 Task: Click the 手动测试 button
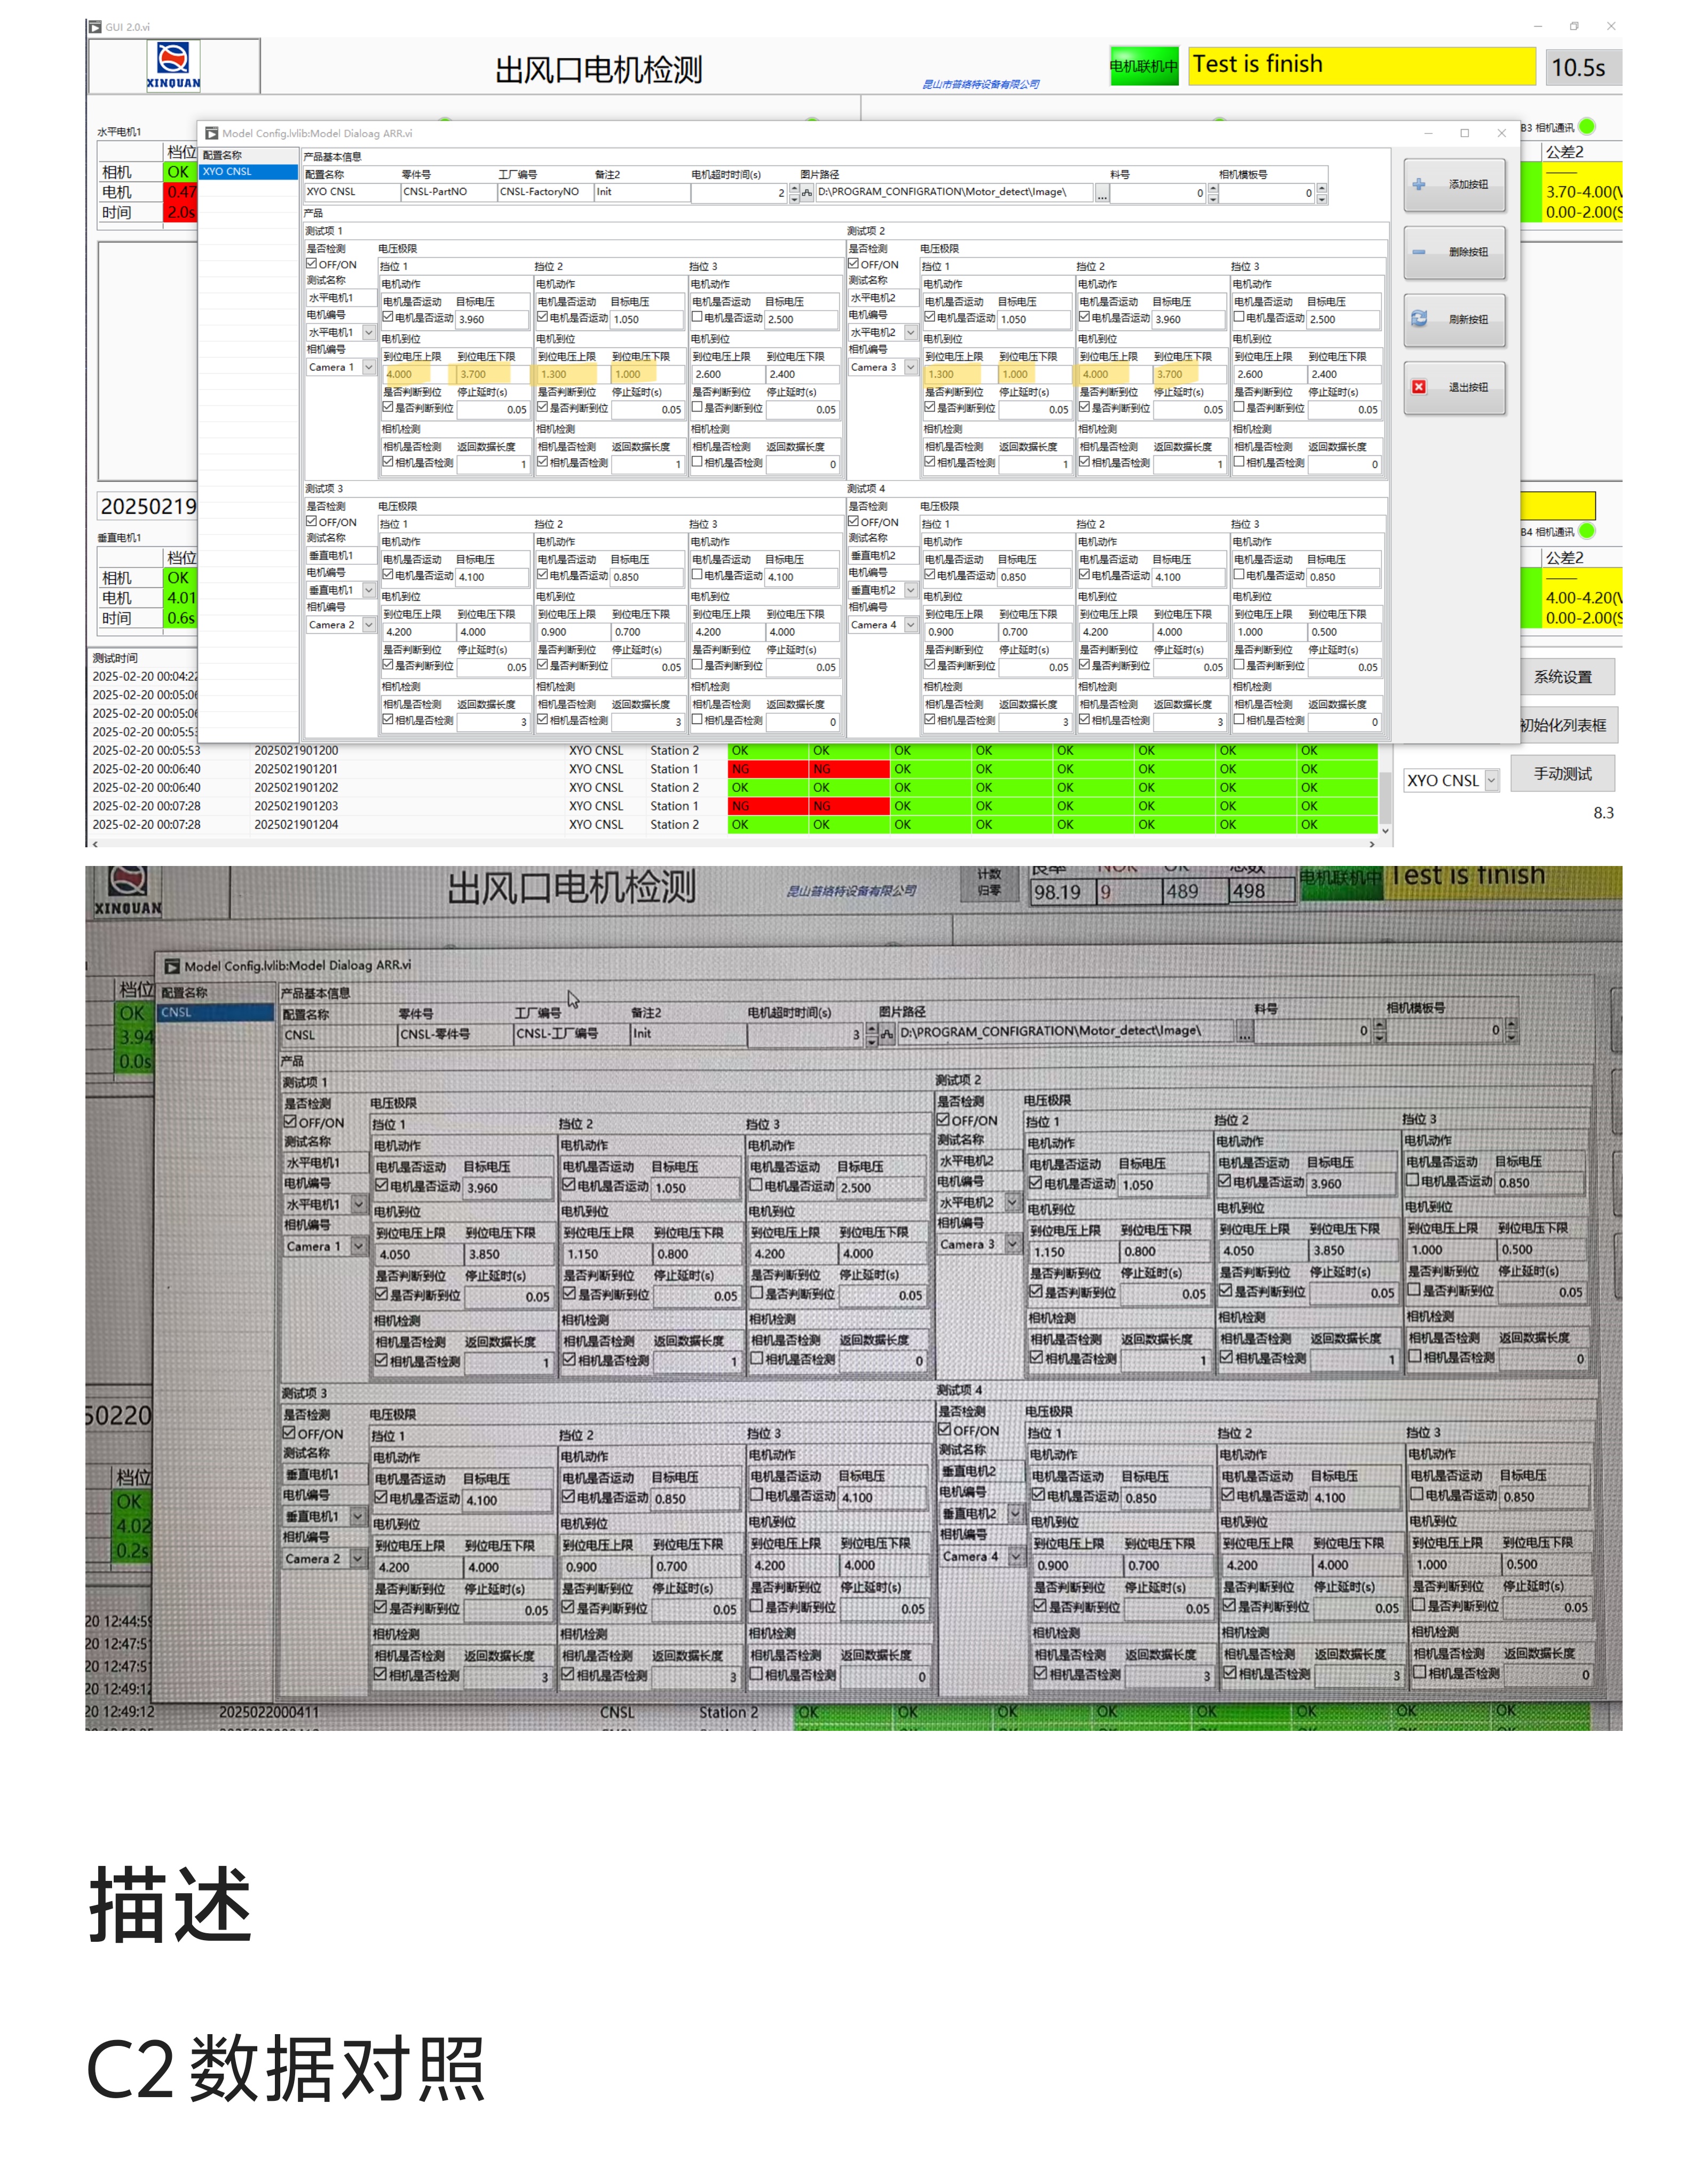tap(1562, 774)
